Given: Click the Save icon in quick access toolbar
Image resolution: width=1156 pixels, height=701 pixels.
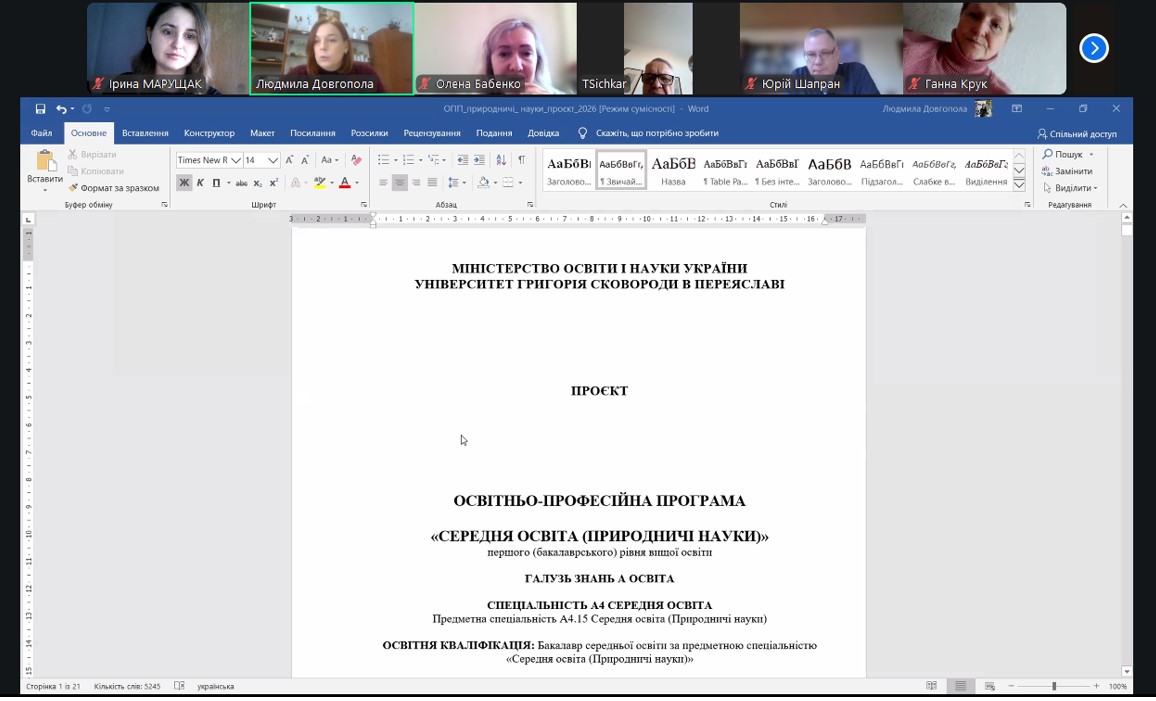Looking at the screenshot, I should (40, 109).
